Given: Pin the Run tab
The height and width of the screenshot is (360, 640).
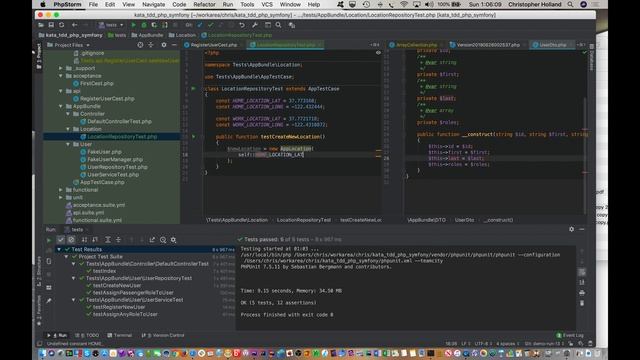Looking at the screenshot, I should (x=49, y=301).
